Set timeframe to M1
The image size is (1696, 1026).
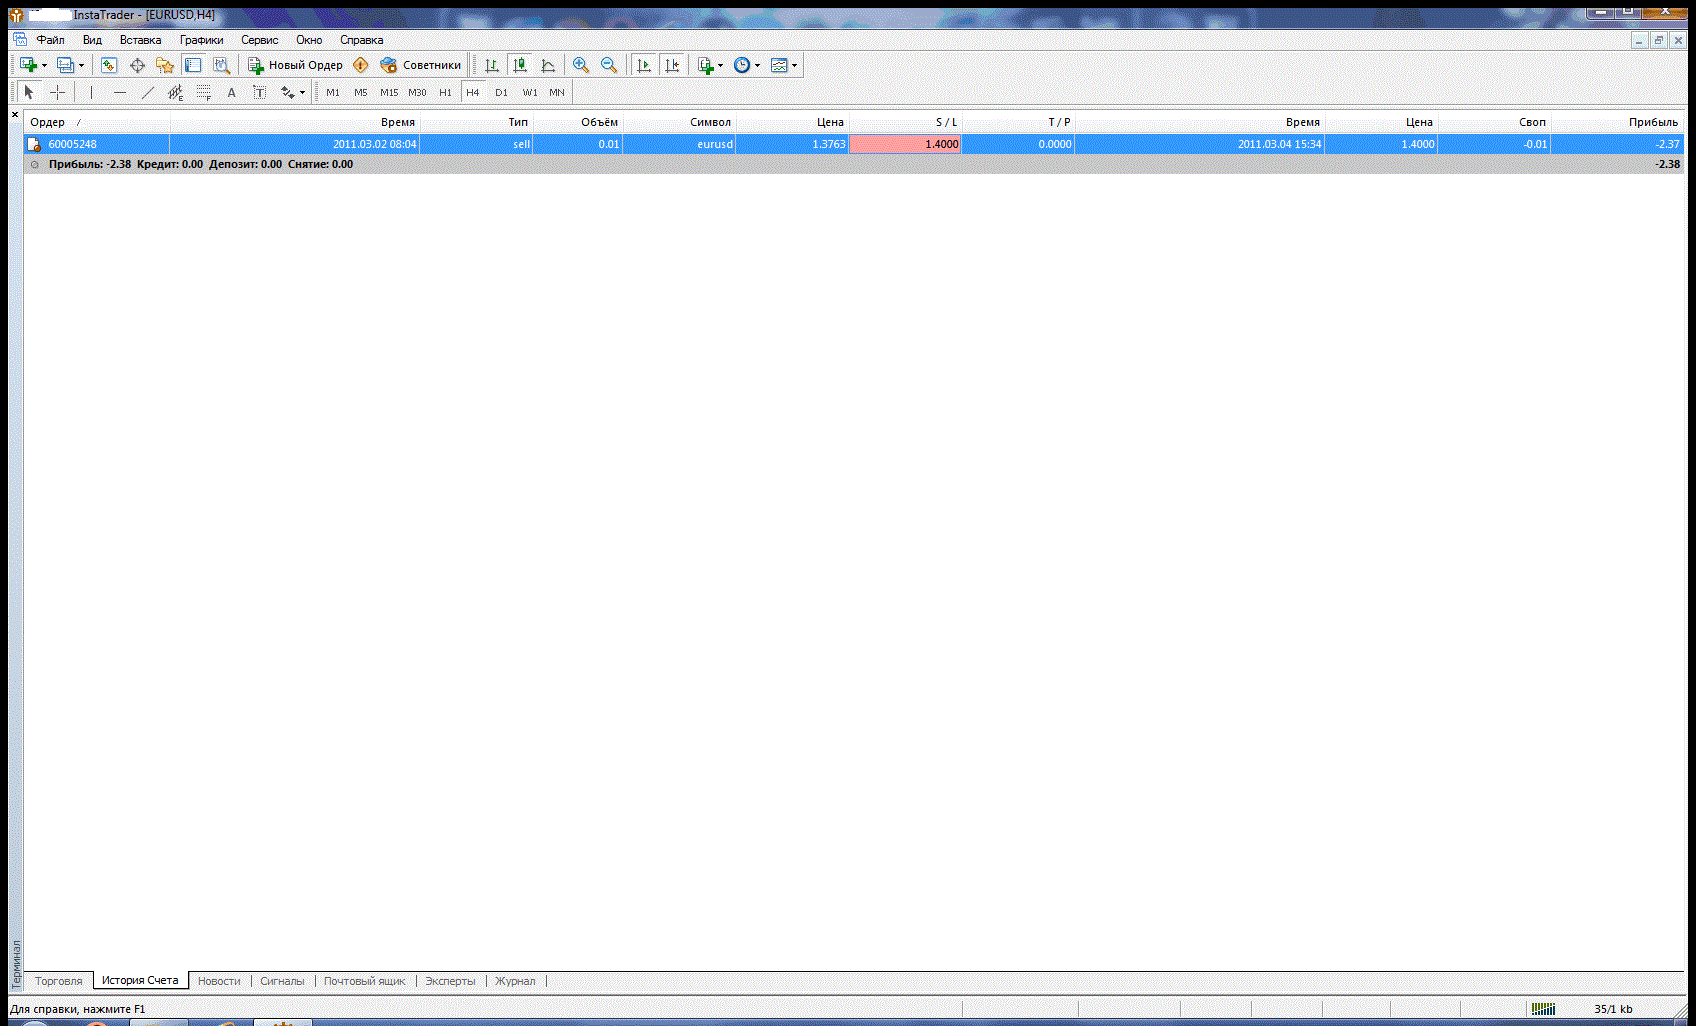coord(333,92)
